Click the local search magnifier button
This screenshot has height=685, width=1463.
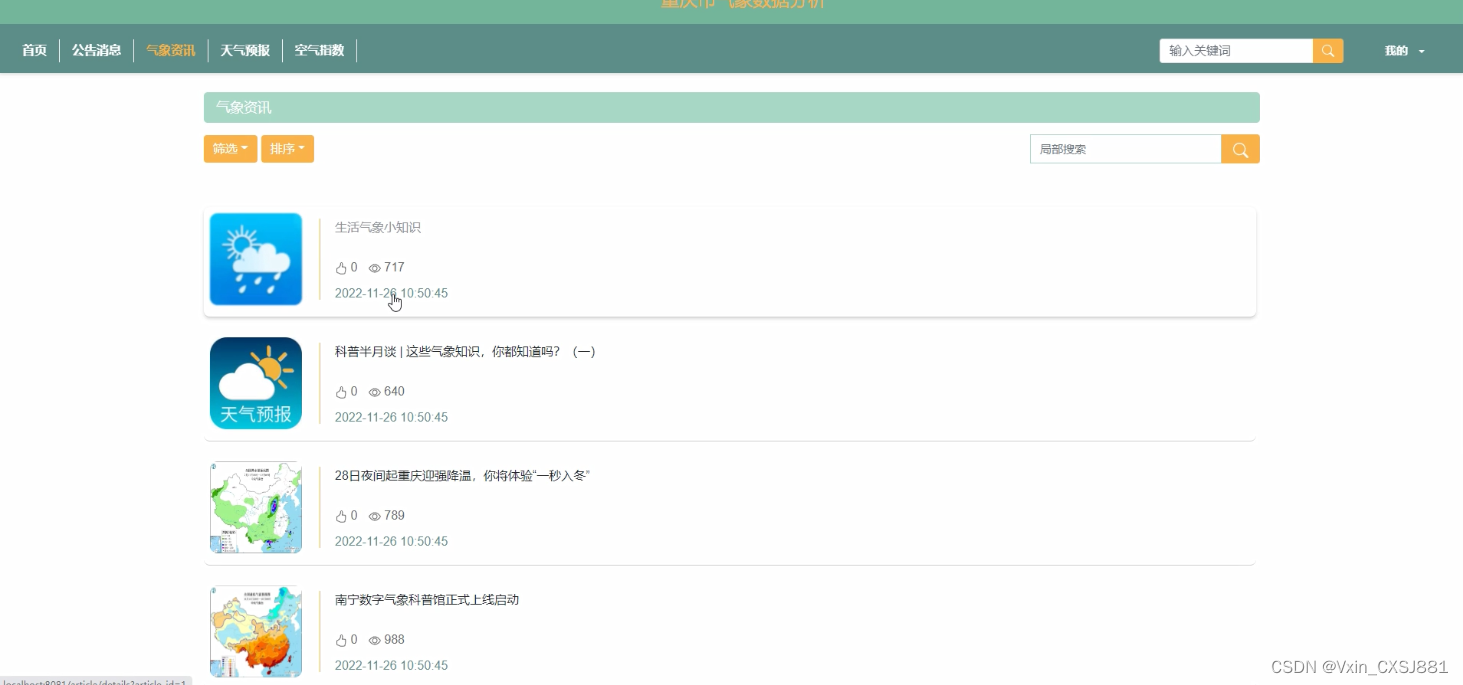(1240, 149)
